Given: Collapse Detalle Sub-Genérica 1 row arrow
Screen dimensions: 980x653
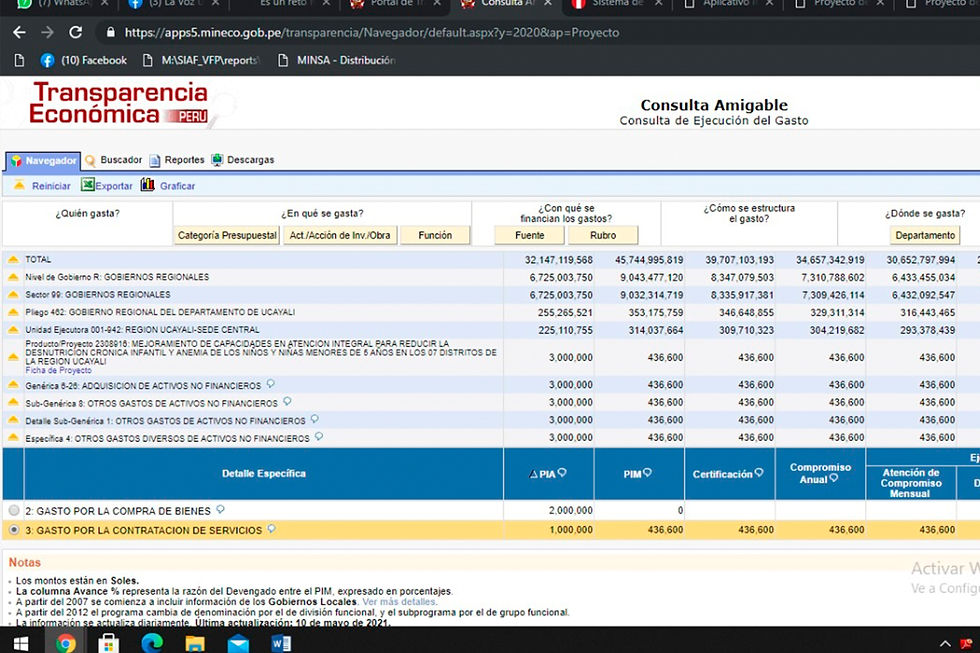Looking at the screenshot, I should pyautogui.click(x=13, y=420).
